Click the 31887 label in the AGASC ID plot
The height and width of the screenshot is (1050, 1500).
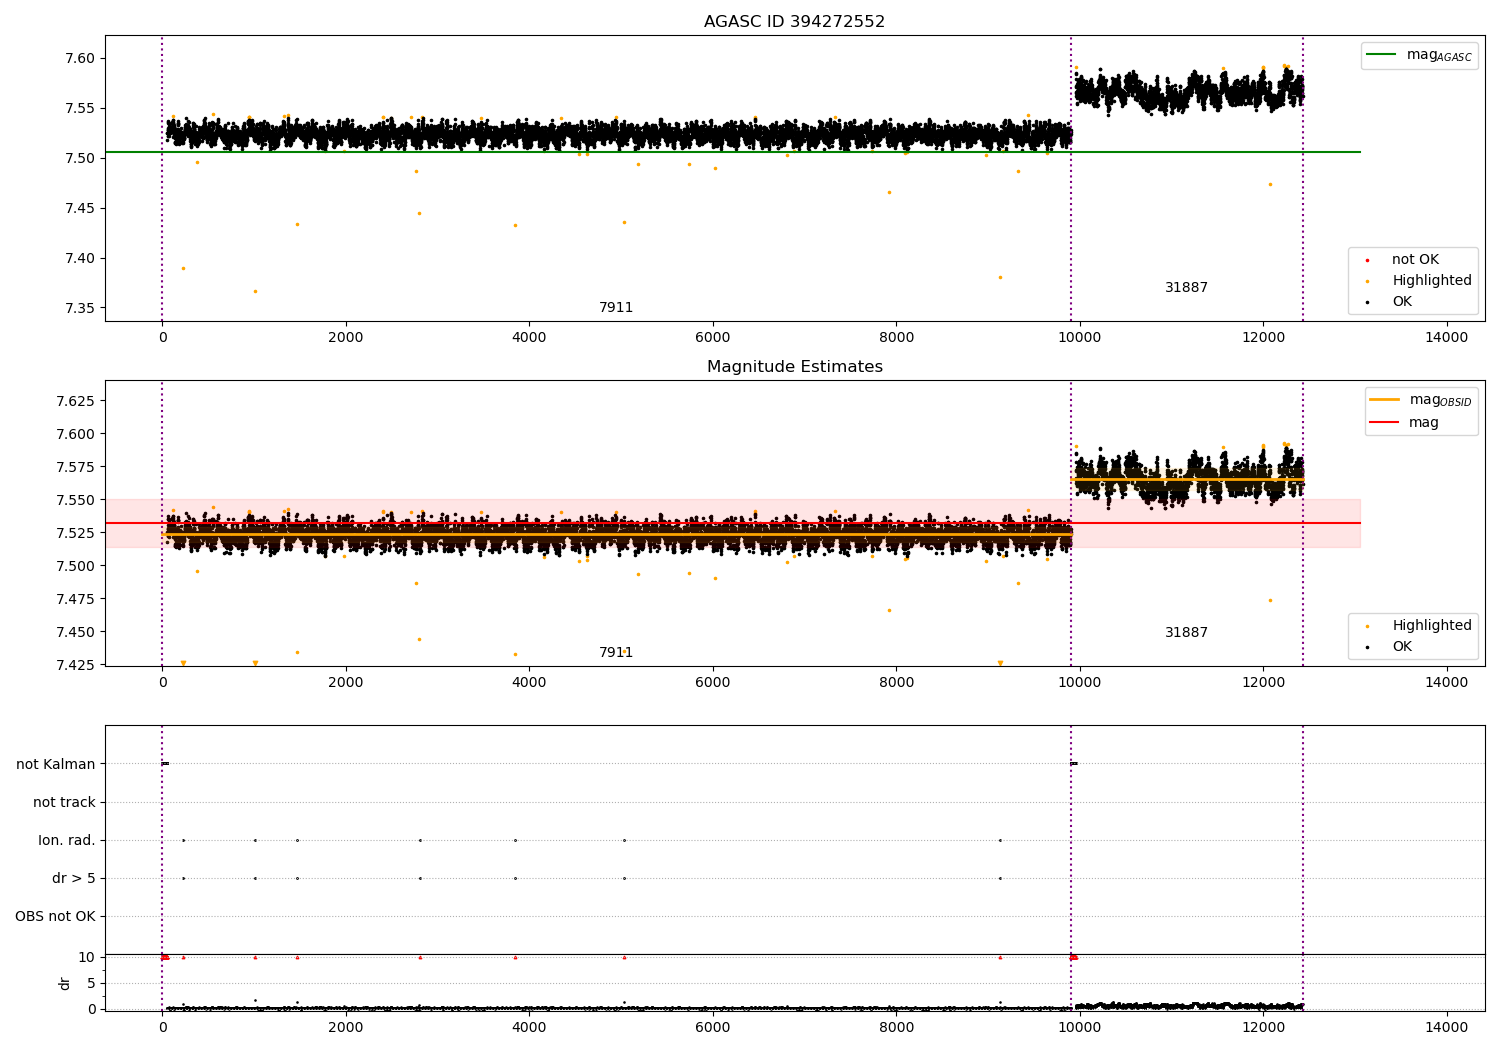pyautogui.click(x=1186, y=288)
